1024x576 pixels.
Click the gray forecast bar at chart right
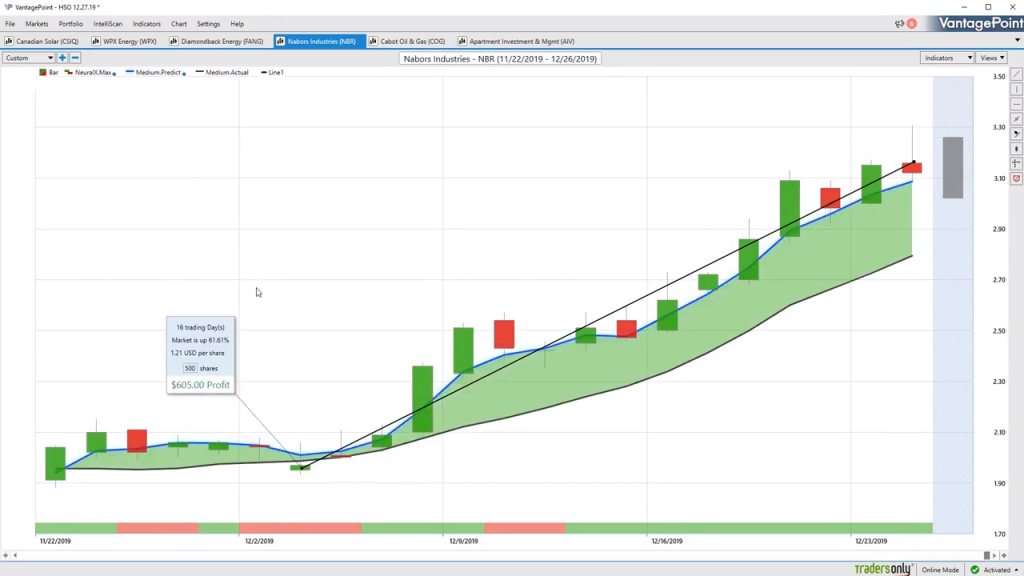[953, 167]
